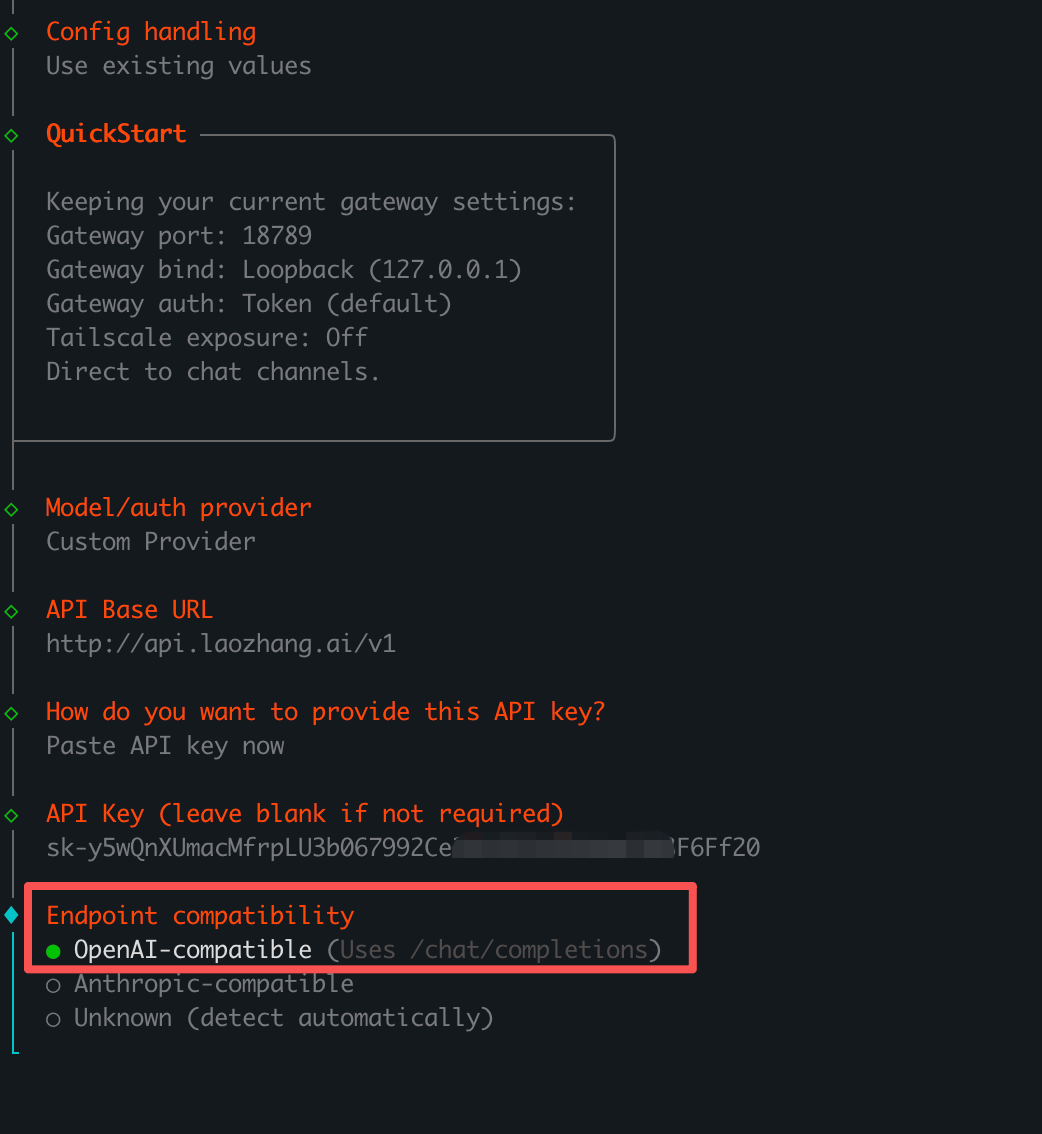Click the masked API key value field

point(402,847)
